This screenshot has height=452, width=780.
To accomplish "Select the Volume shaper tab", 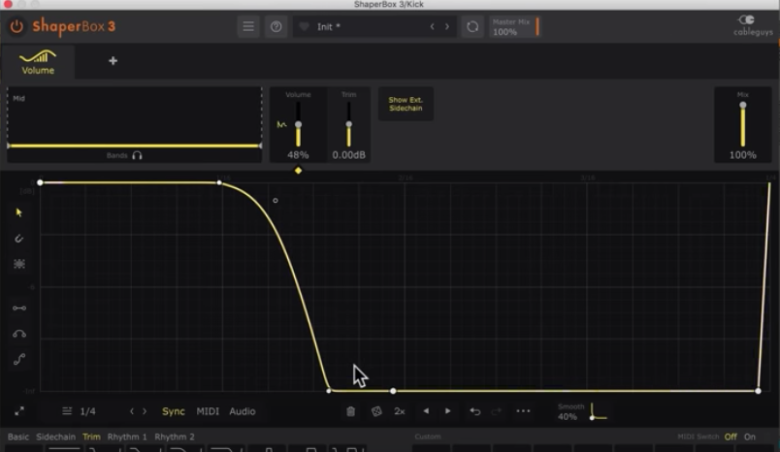I will click(38, 62).
